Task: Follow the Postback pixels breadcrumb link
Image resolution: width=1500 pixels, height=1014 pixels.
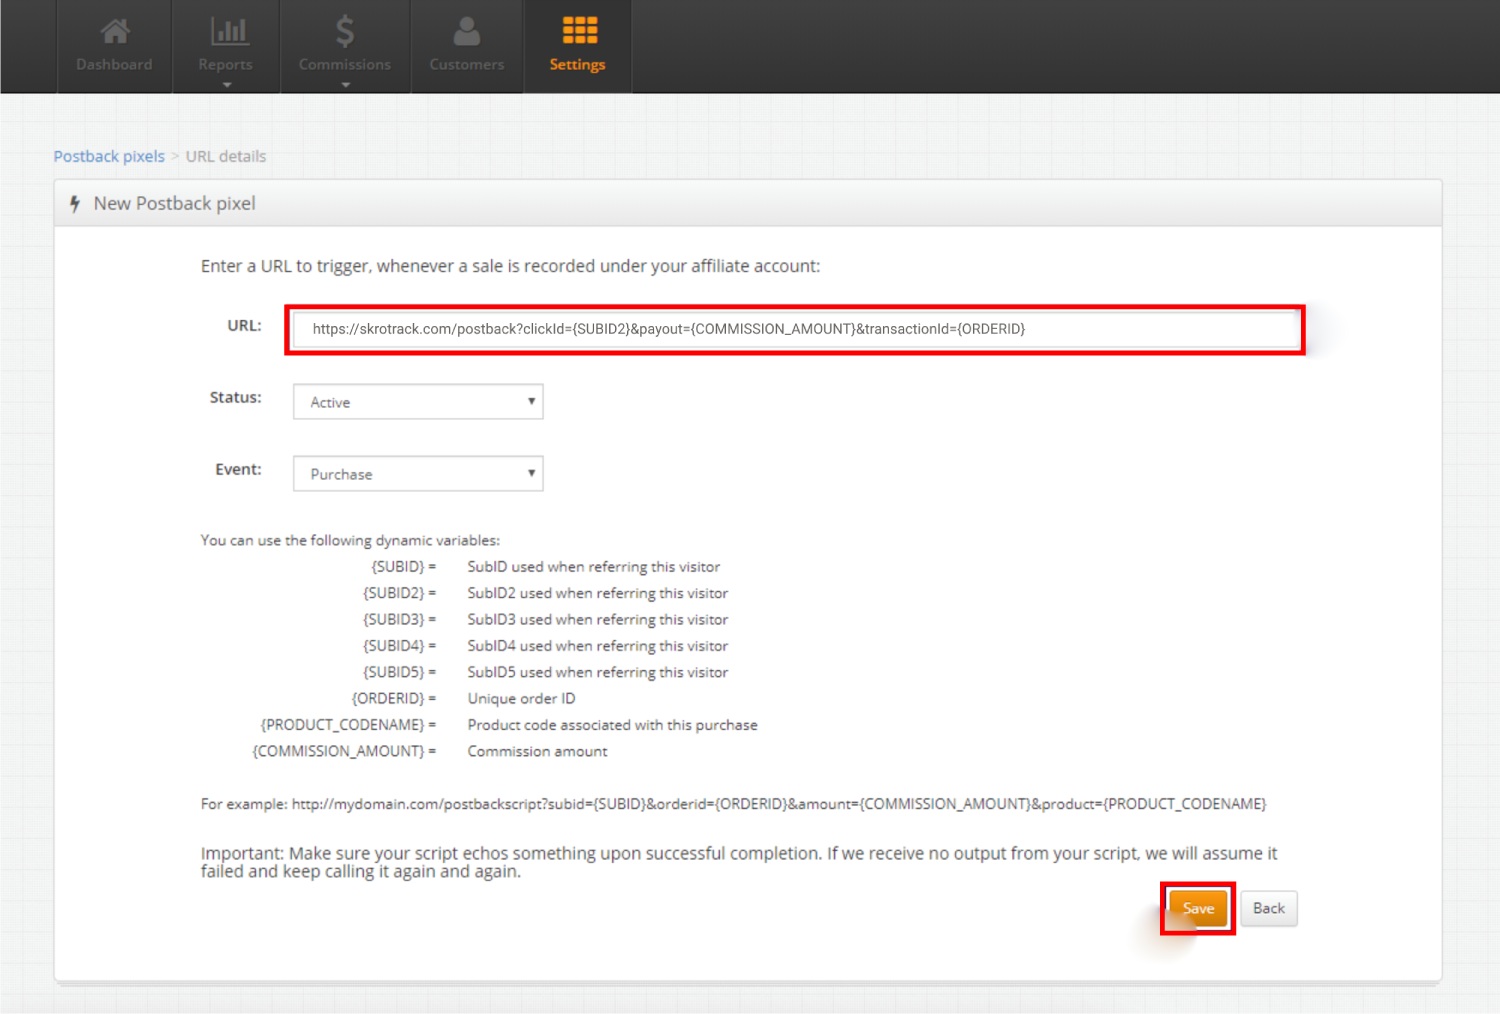Action: click(109, 156)
